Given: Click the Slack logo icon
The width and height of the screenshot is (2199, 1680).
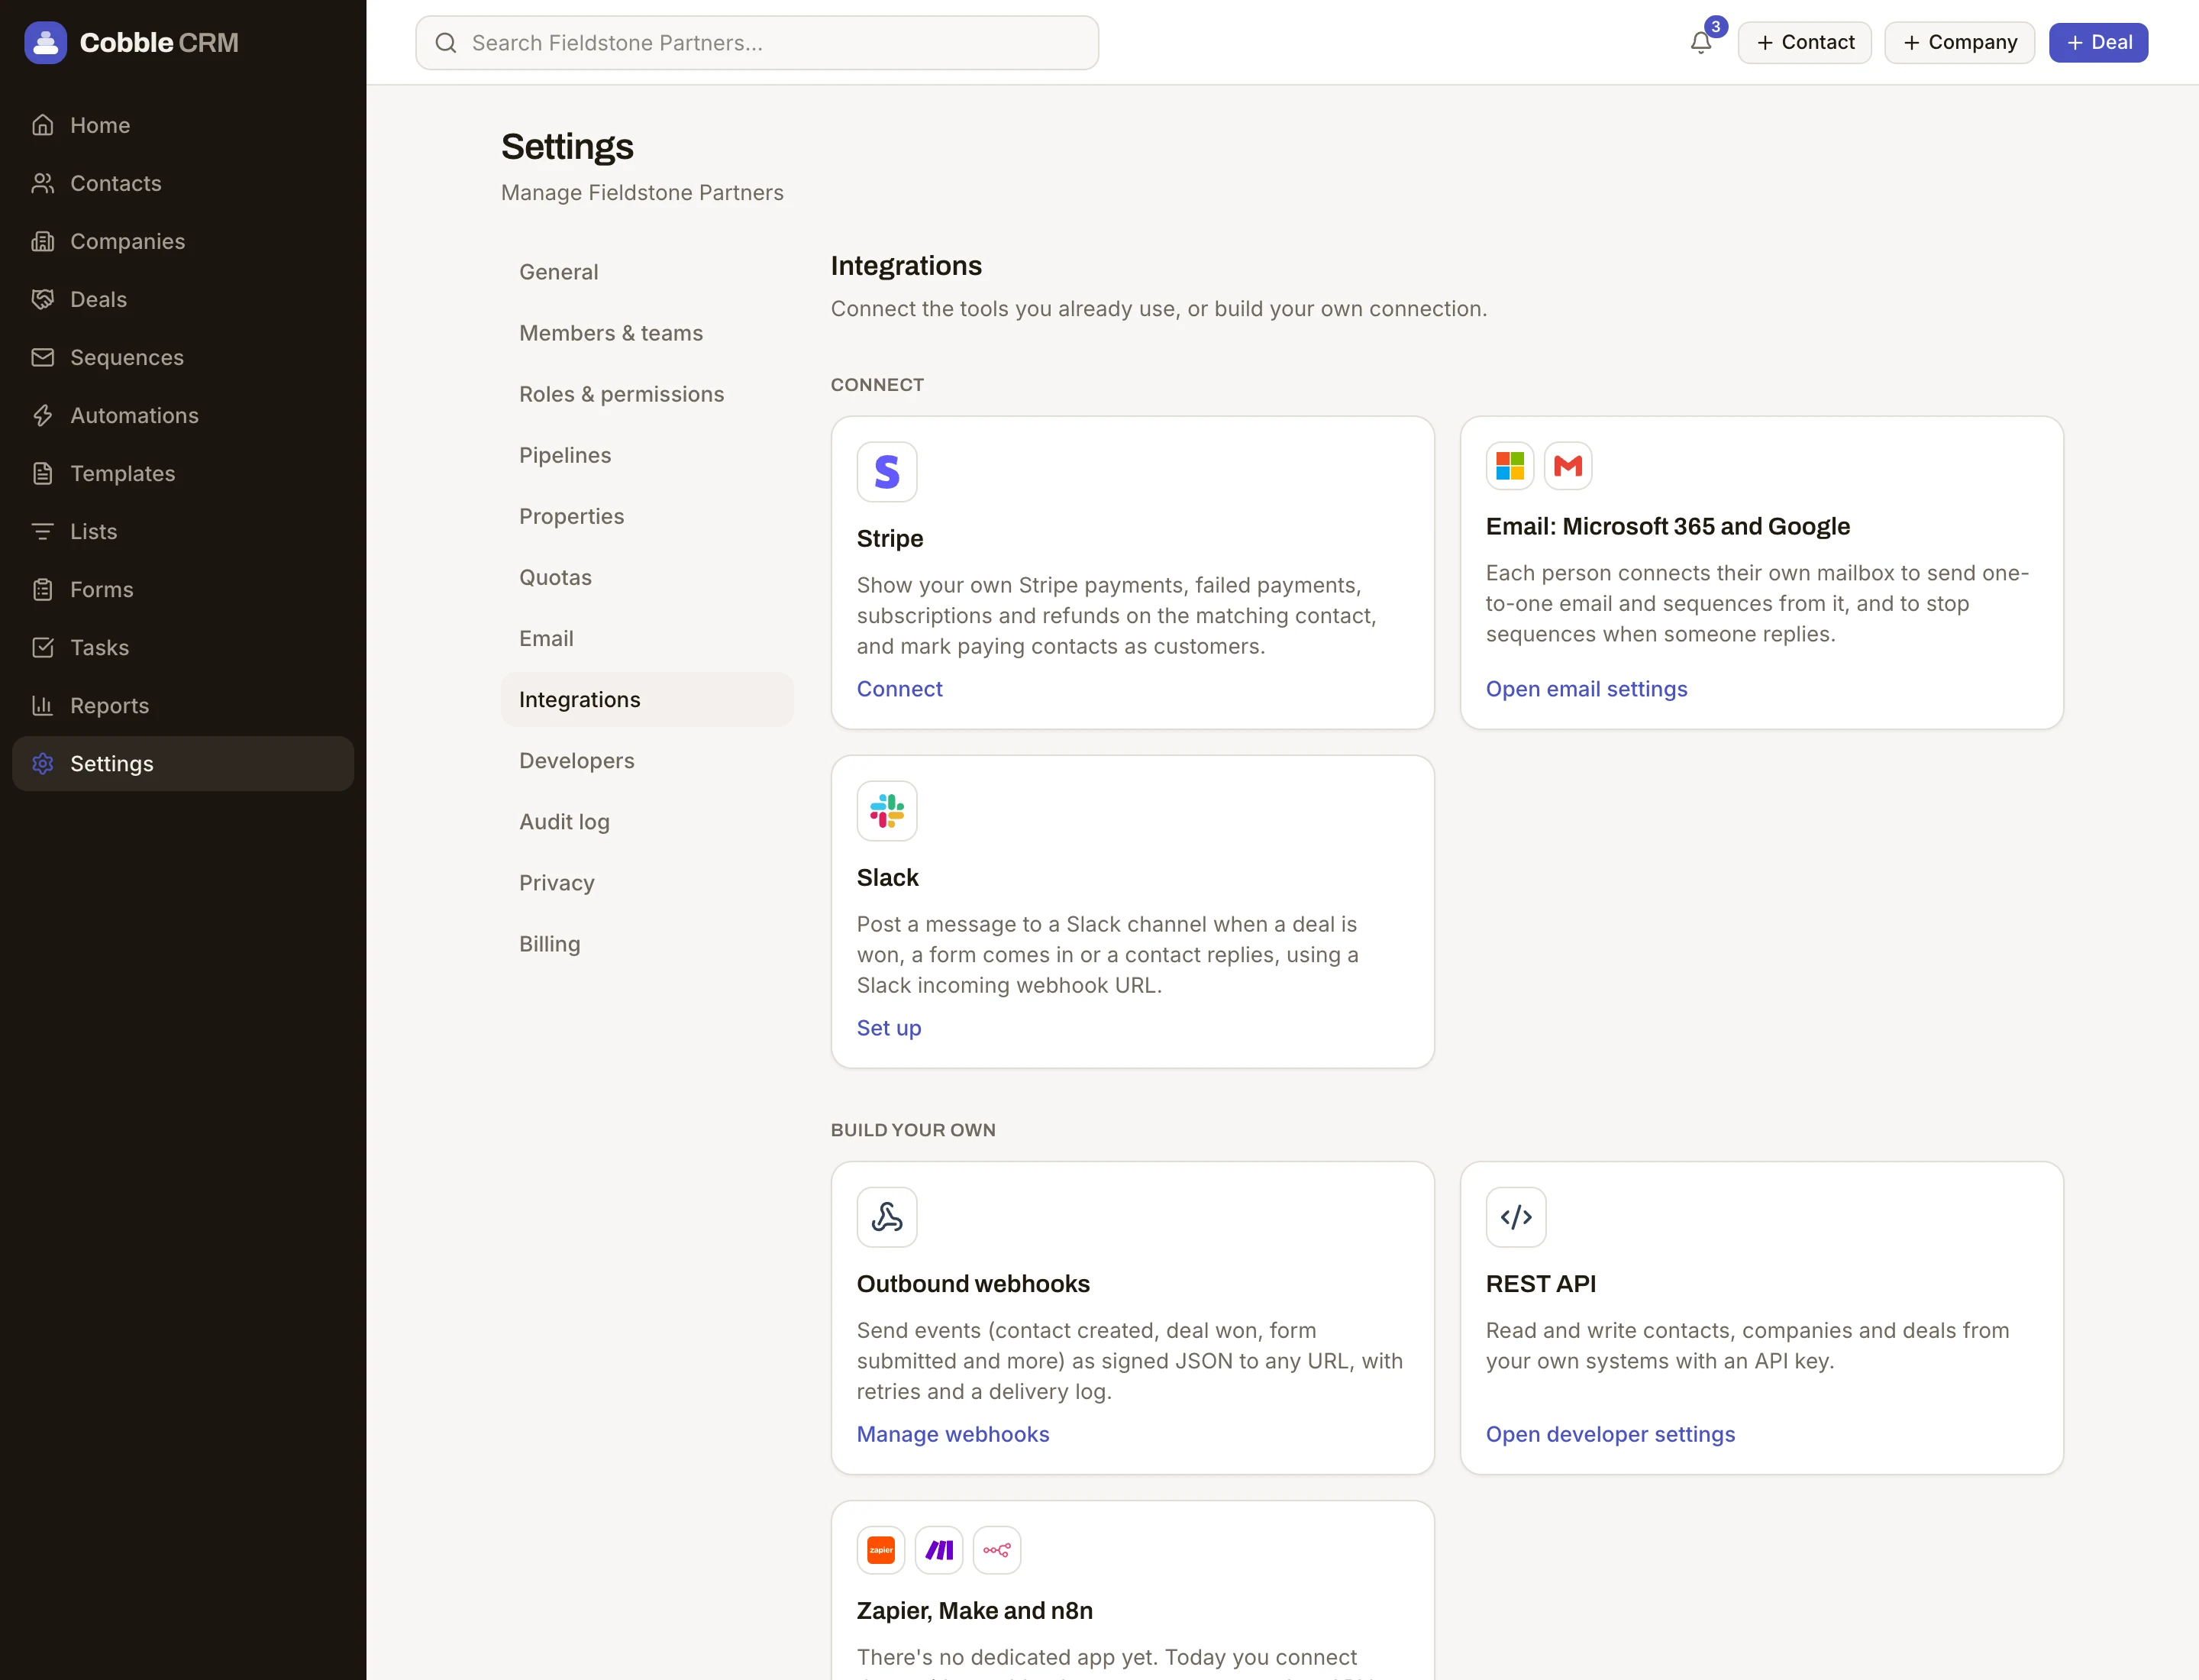Looking at the screenshot, I should tap(887, 811).
